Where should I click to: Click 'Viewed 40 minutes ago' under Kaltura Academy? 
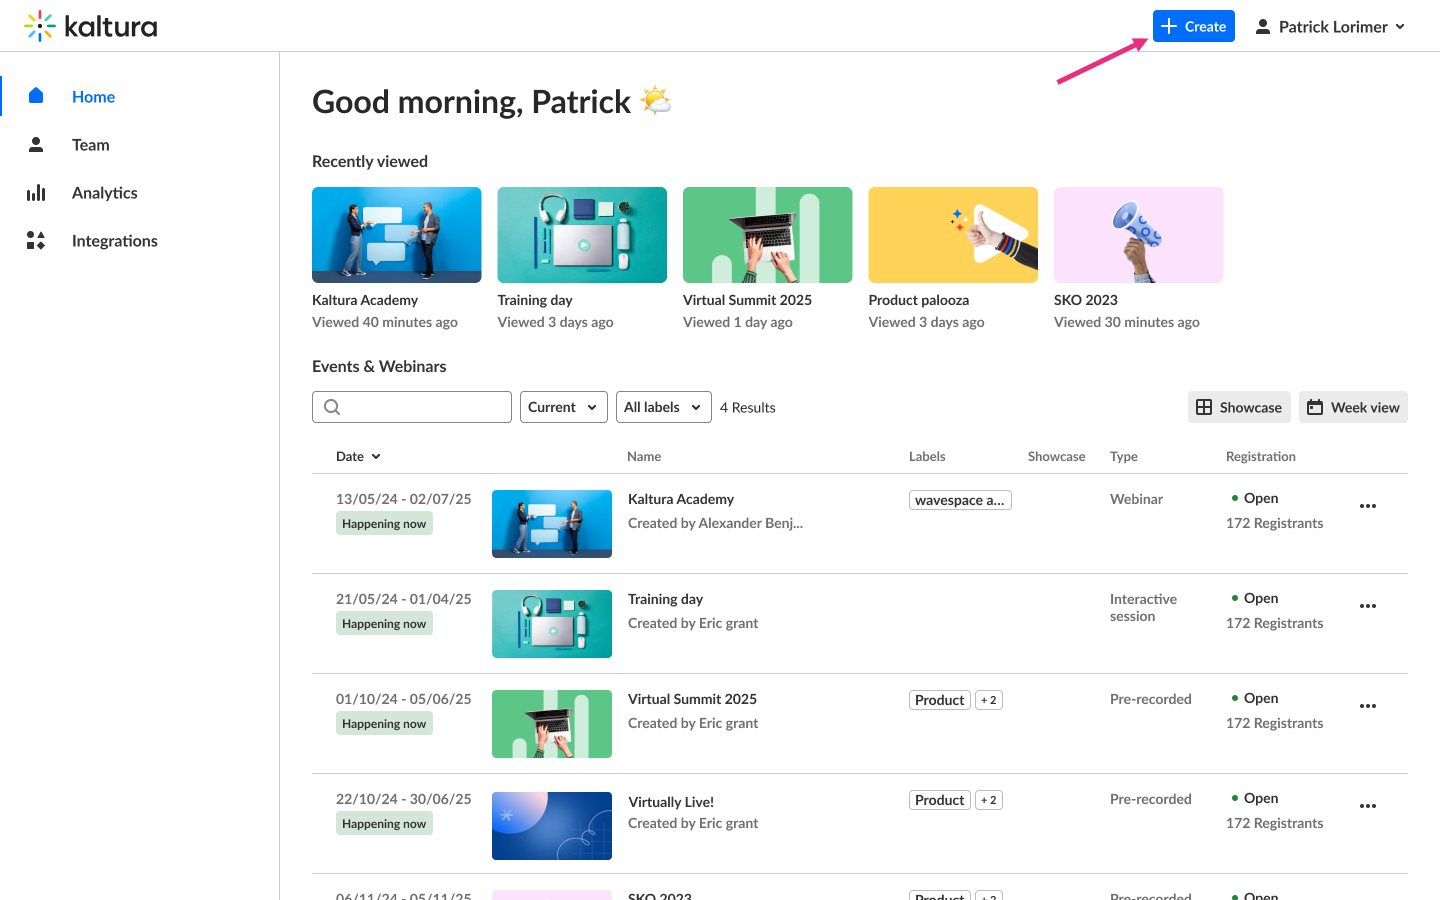[385, 322]
